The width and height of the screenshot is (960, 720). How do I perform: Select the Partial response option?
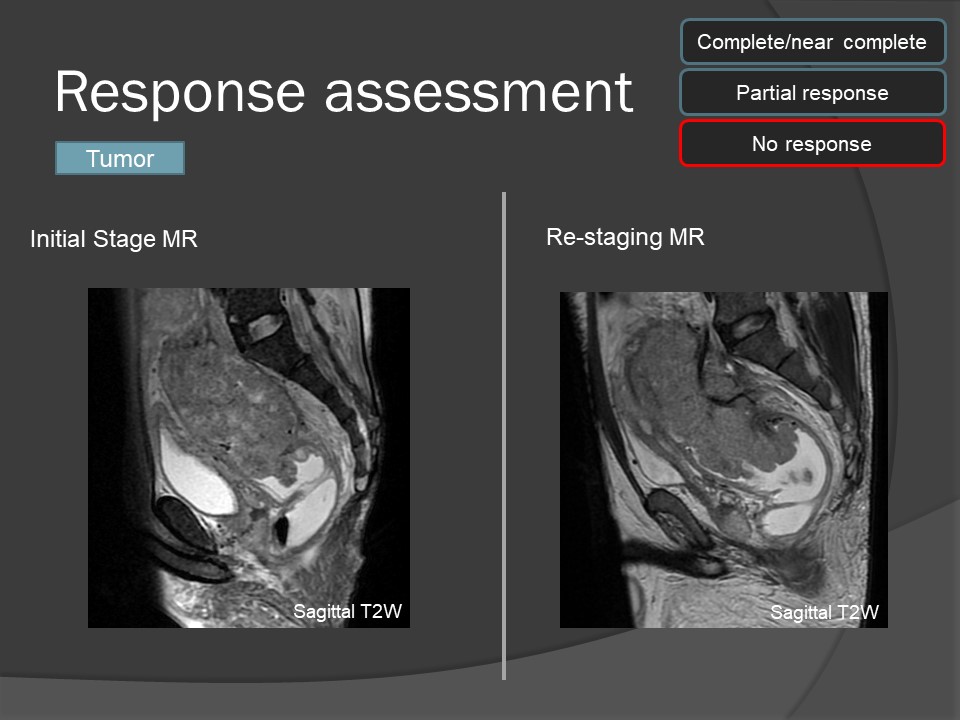click(x=812, y=93)
